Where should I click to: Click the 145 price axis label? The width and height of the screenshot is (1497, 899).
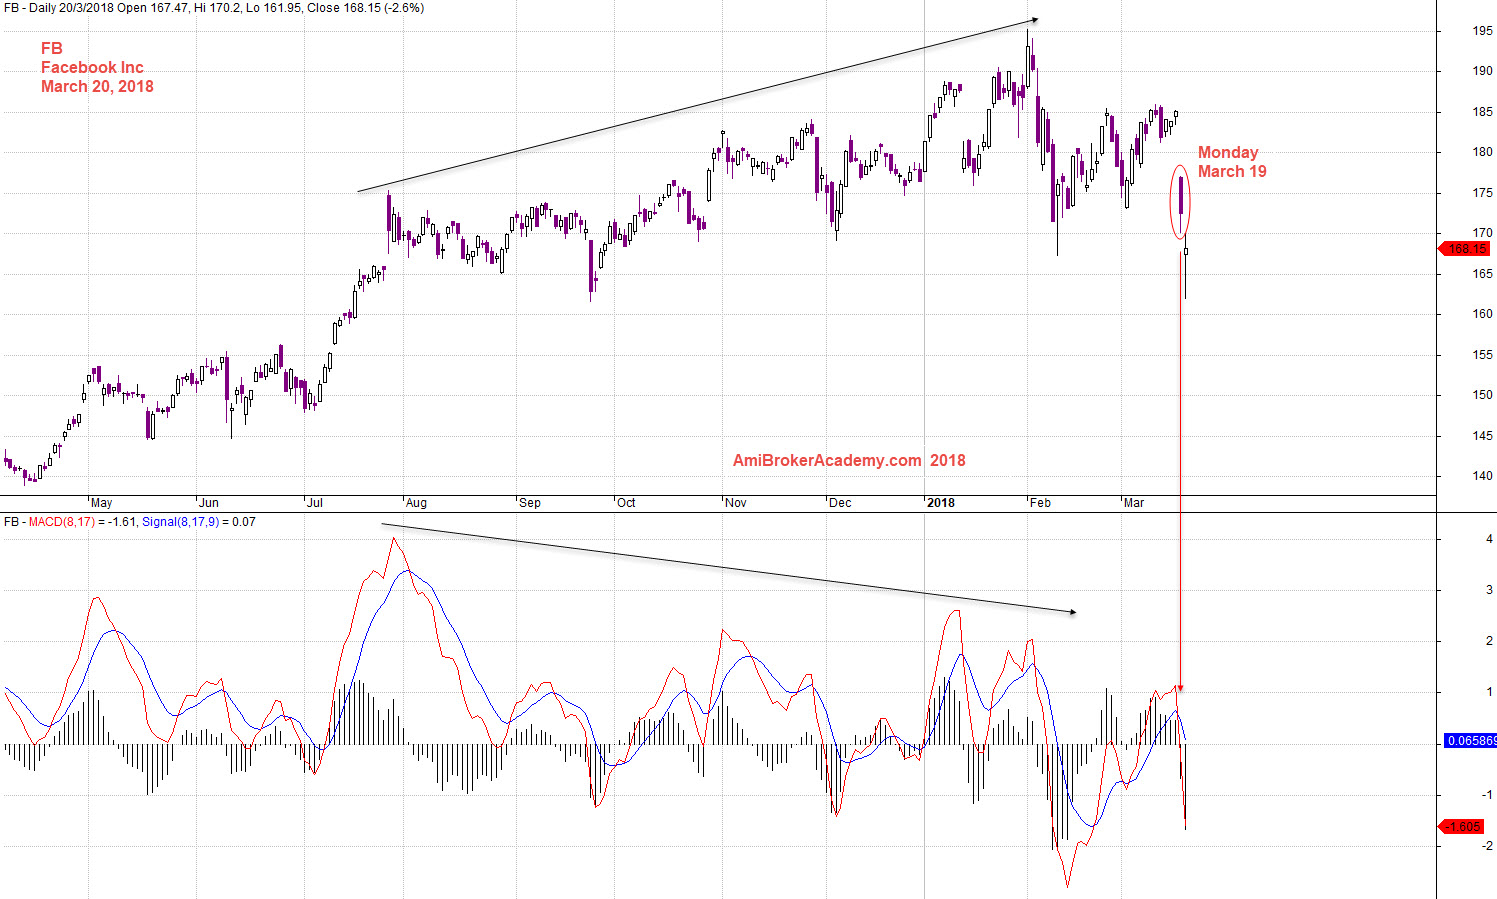pos(1483,436)
